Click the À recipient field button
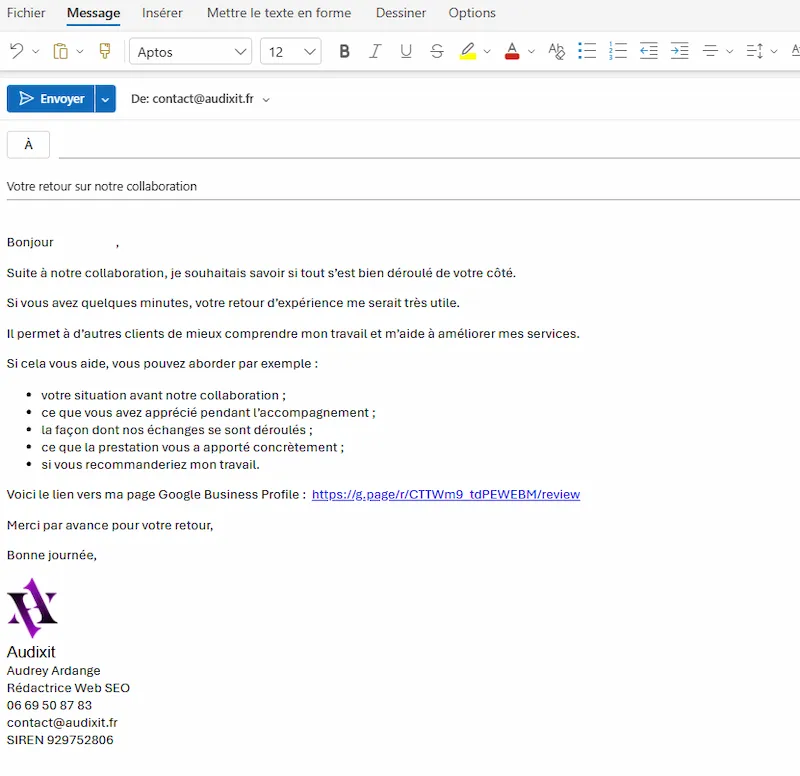 coord(27,144)
